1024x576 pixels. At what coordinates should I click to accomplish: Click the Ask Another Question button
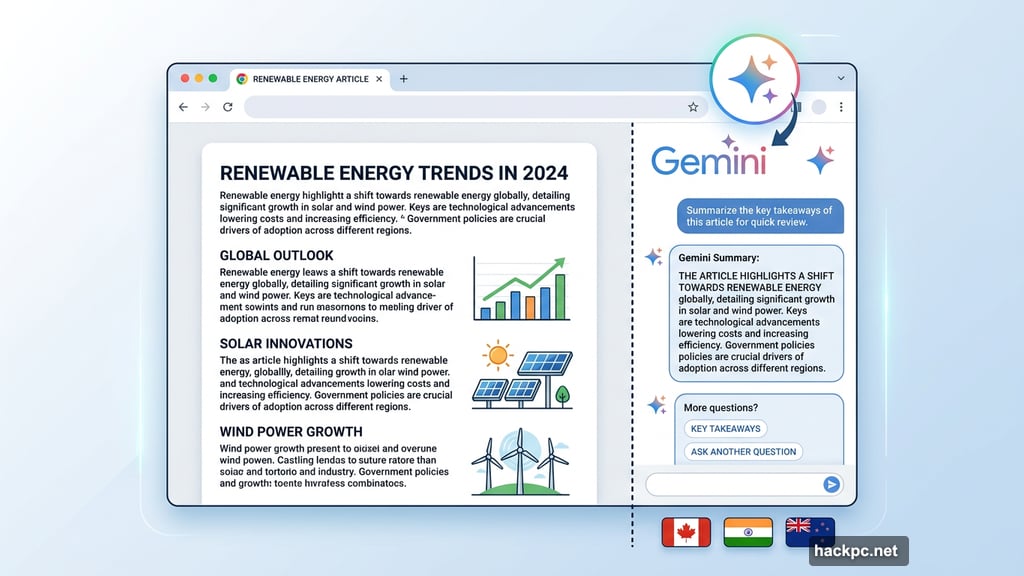pos(743,451)
